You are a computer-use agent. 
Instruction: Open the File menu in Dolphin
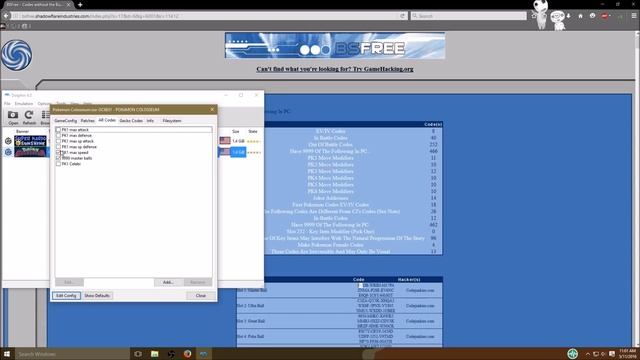[7, 104]
